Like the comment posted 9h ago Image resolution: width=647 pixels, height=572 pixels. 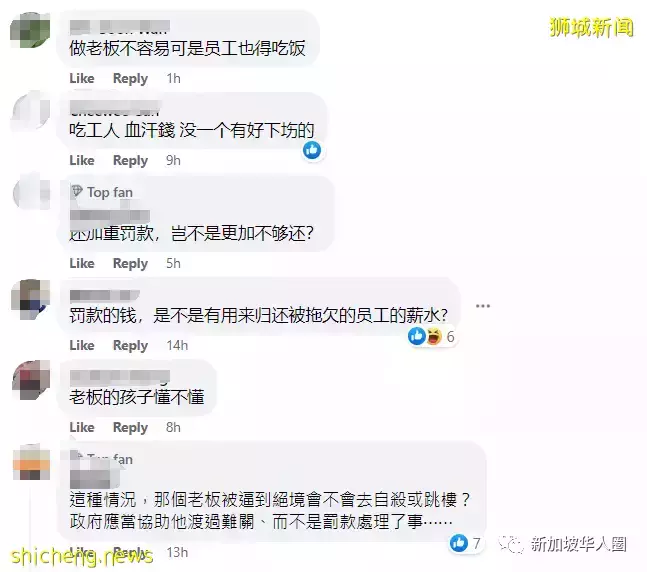tap(82, 160)
